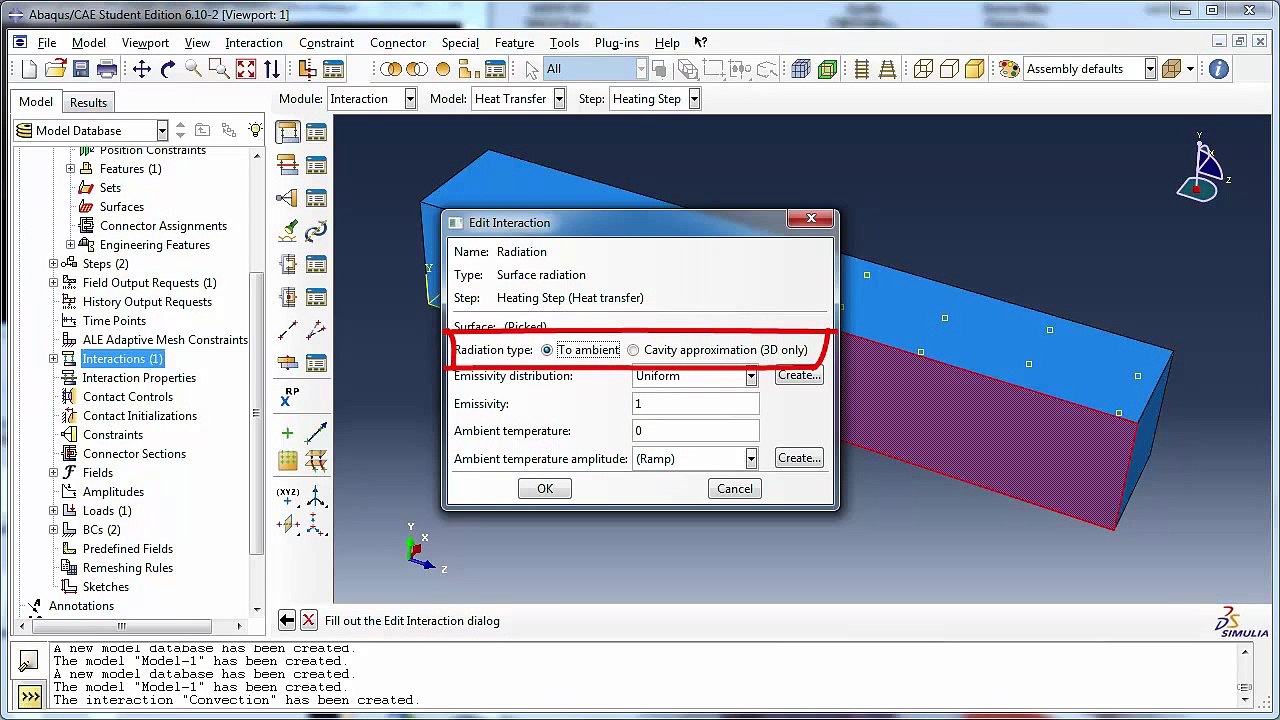
Task: Click the Cycle Views arrows icon
Action: (272, 69)
